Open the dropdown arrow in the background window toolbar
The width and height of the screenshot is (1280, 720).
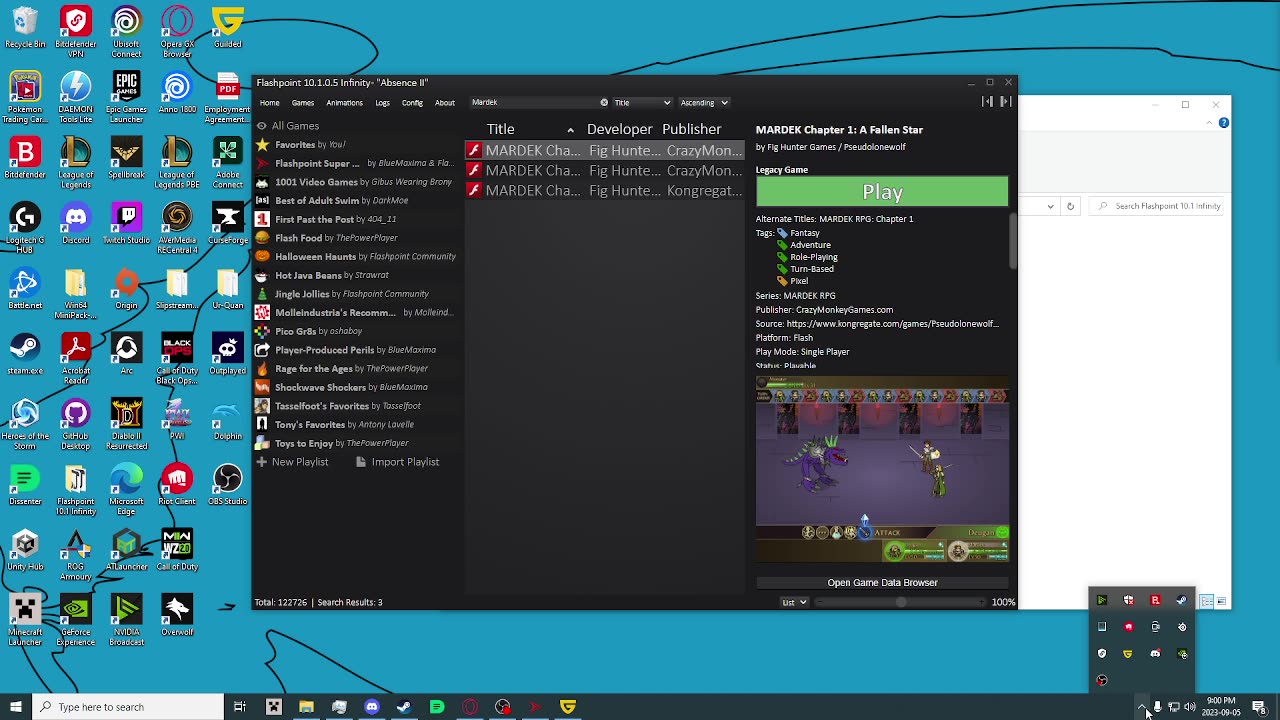(1050, 206)
